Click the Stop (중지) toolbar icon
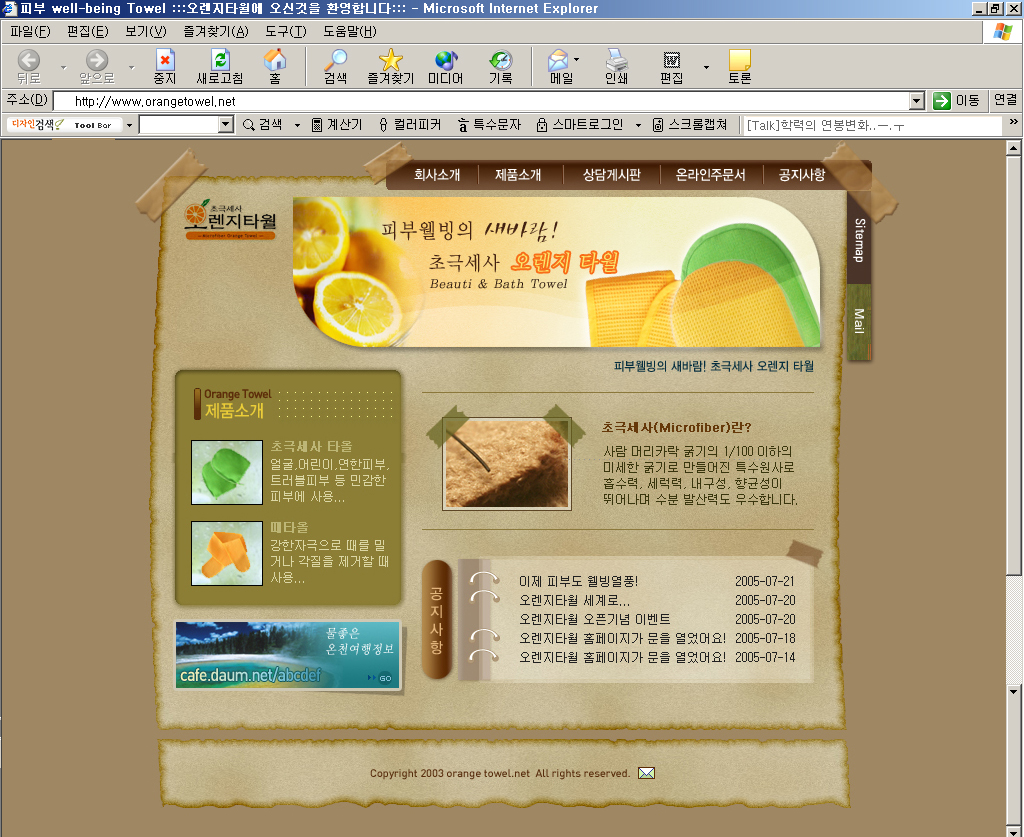The height and width of the screenshot is (837, 1024). pyautogui.click(x=164, y=67)
